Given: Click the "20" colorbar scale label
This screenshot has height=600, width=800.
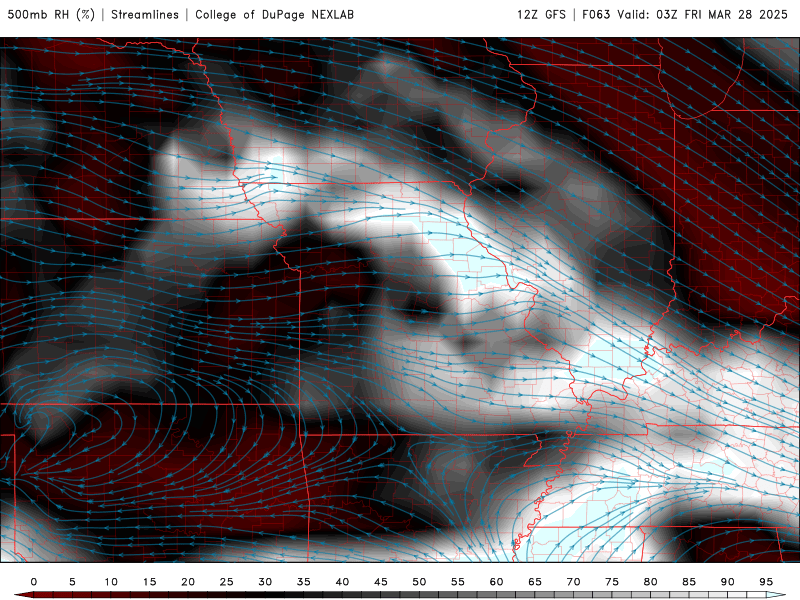Looking at the screenshot, I should [x=188, y=582].
